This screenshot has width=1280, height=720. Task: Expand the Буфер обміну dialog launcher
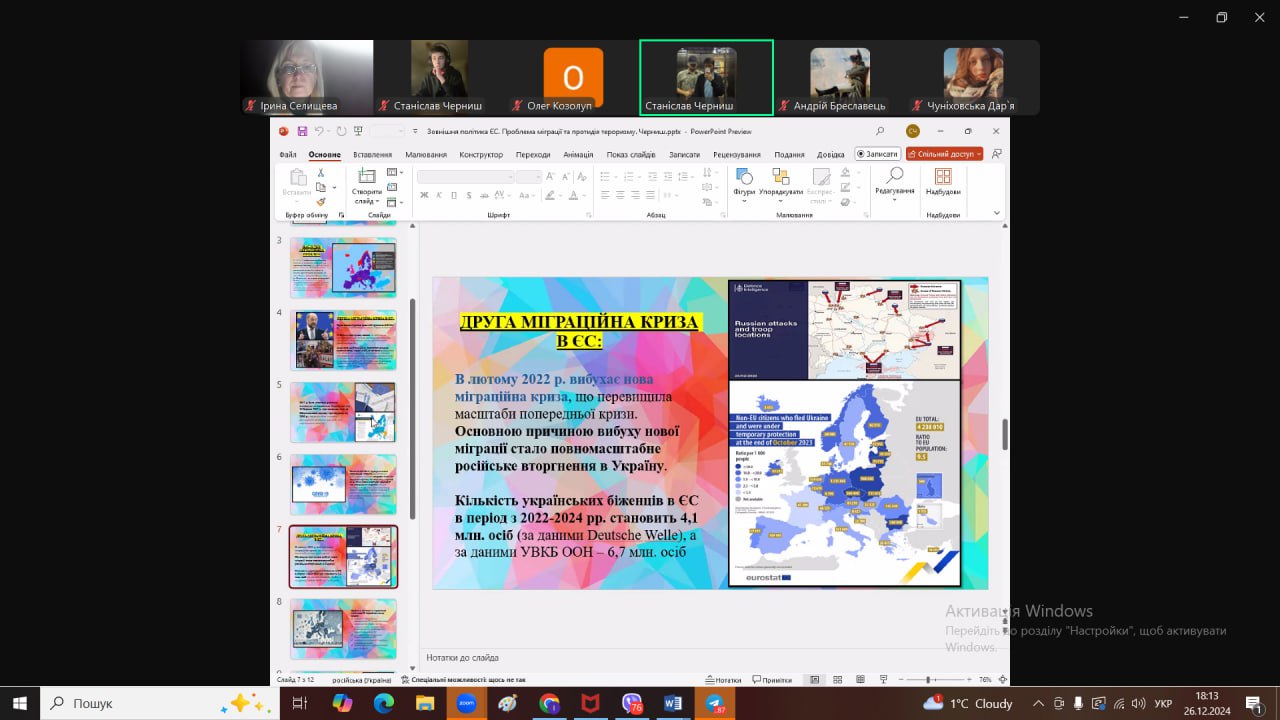[341, 215]
